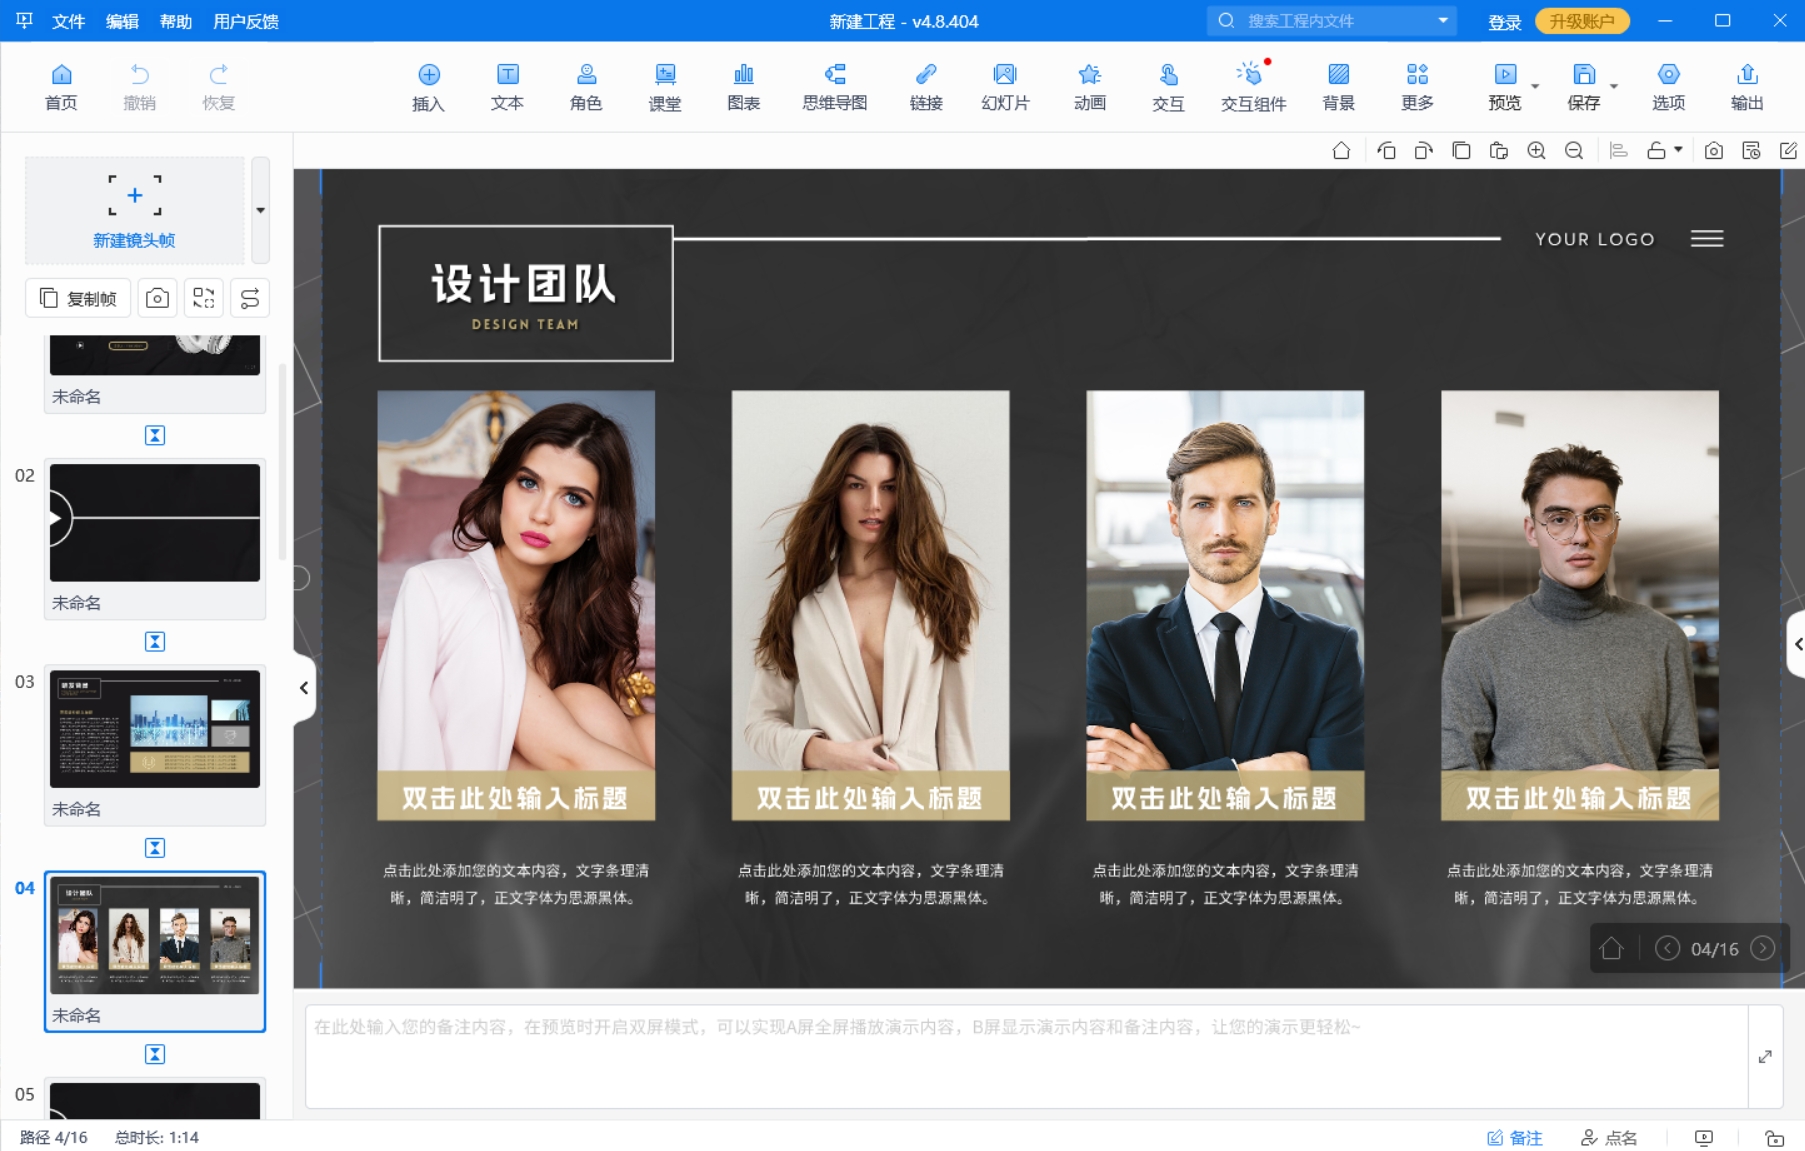Screen dimensions: 1805x1151
Task: Open the 交互 interaction tool
Action: tap(1168, 87)
